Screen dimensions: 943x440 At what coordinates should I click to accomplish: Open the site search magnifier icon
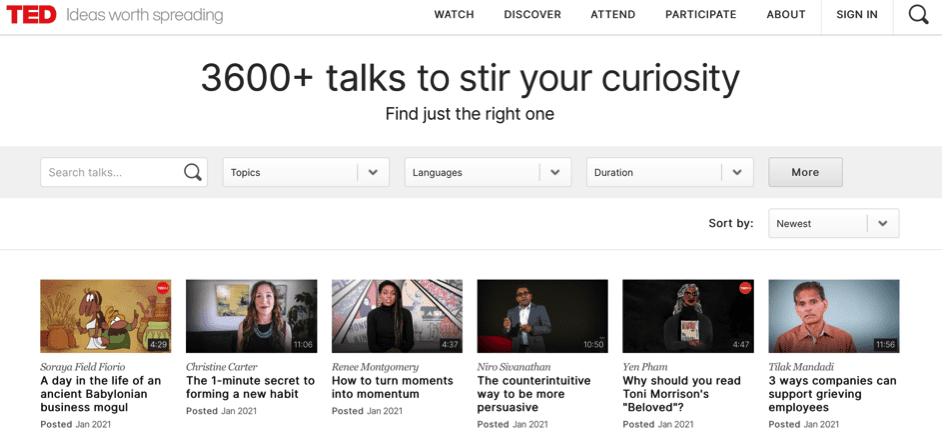[x=918, y=15]
